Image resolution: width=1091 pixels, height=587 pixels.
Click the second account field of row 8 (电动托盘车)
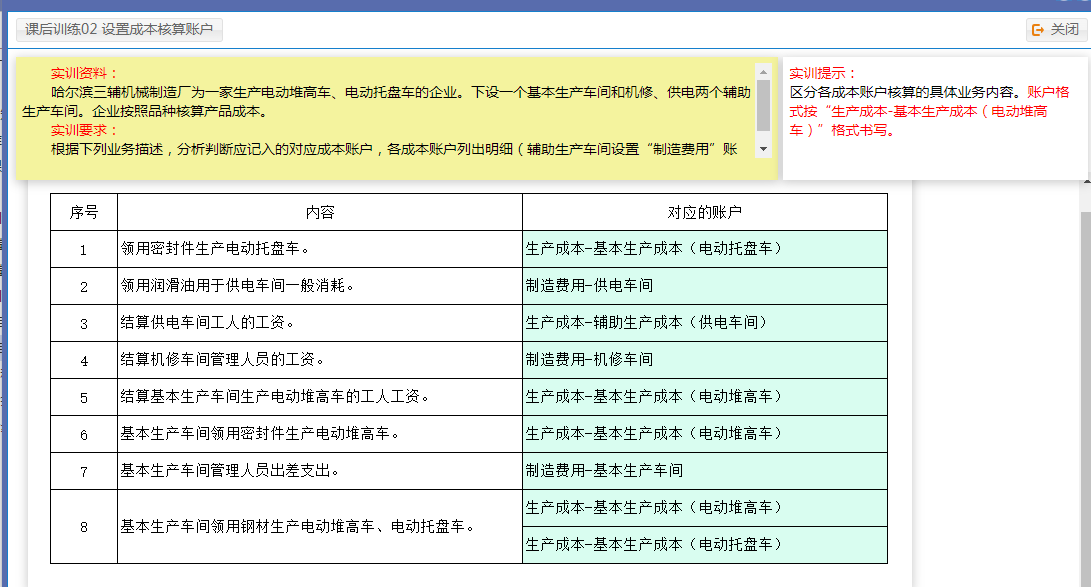point(705,545)
